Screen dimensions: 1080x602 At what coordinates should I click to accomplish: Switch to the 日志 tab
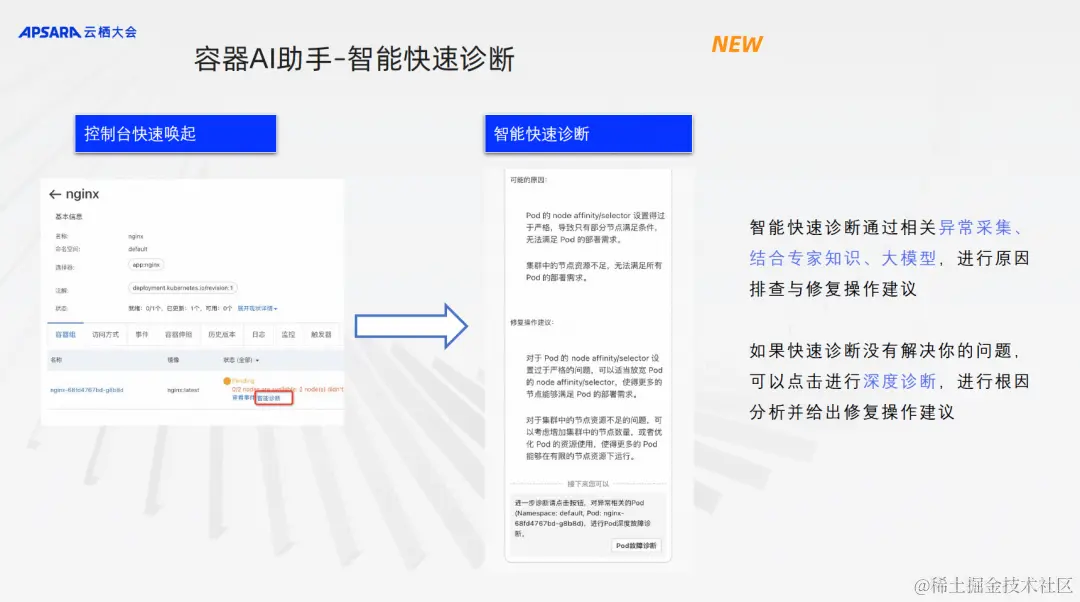(258, 334)
